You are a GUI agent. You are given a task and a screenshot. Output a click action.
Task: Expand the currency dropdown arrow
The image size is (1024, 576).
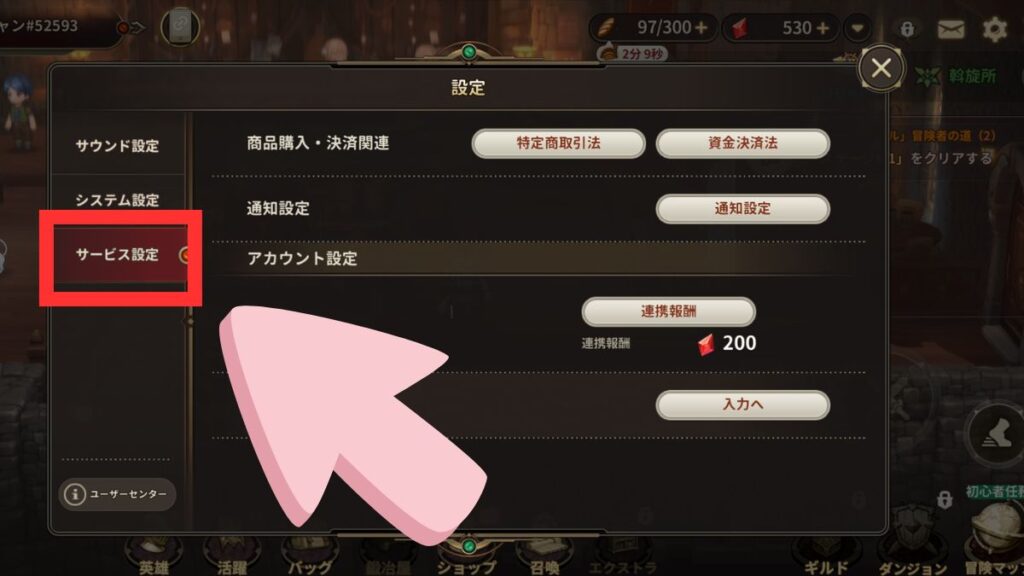[x=857, y=28]
